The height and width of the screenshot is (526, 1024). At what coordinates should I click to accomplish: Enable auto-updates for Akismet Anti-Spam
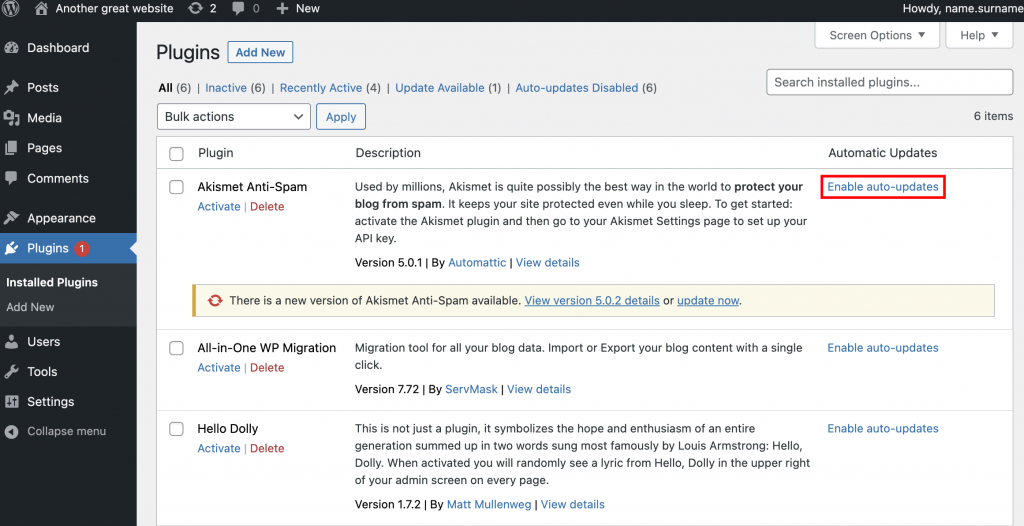[x=882, y=187]
